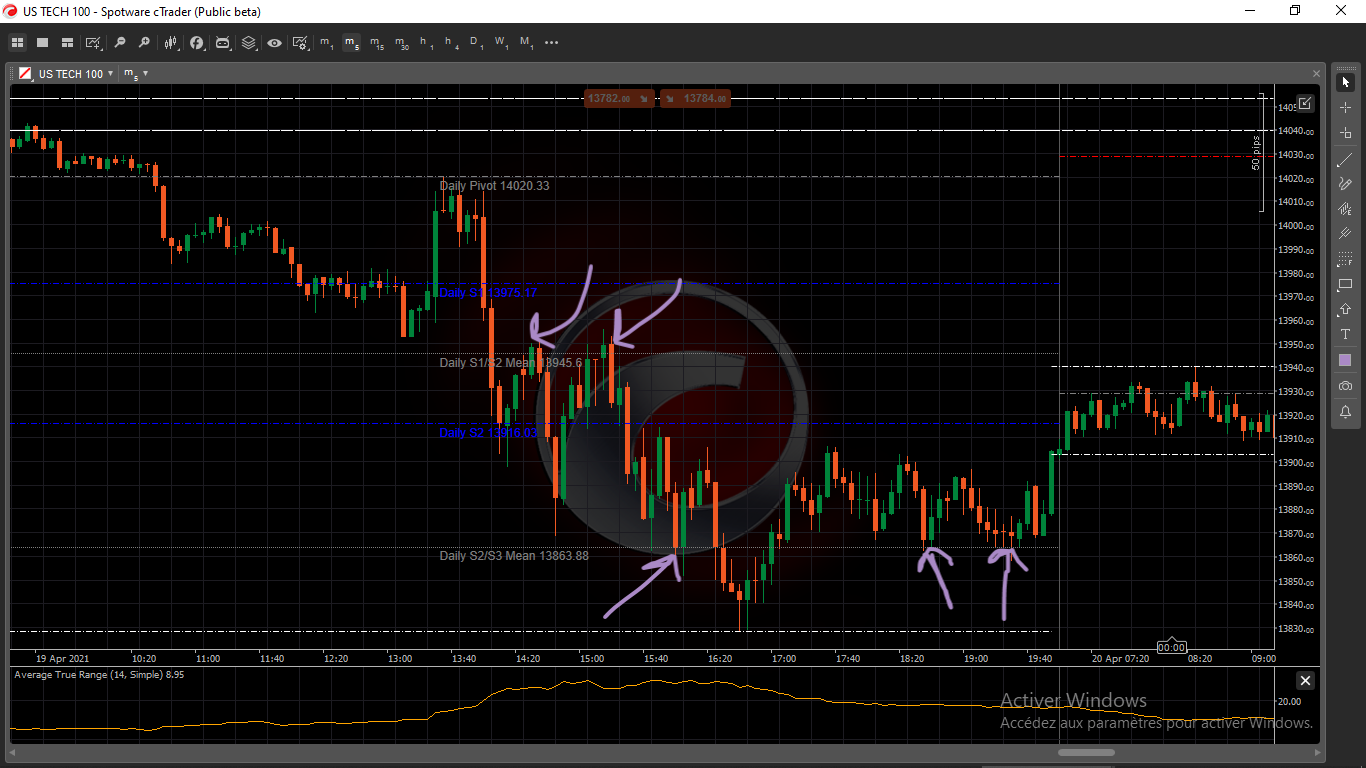Expand the m5 period dropdown in chart tab
The image size is (1366, 768).
[x=146, y=74]
